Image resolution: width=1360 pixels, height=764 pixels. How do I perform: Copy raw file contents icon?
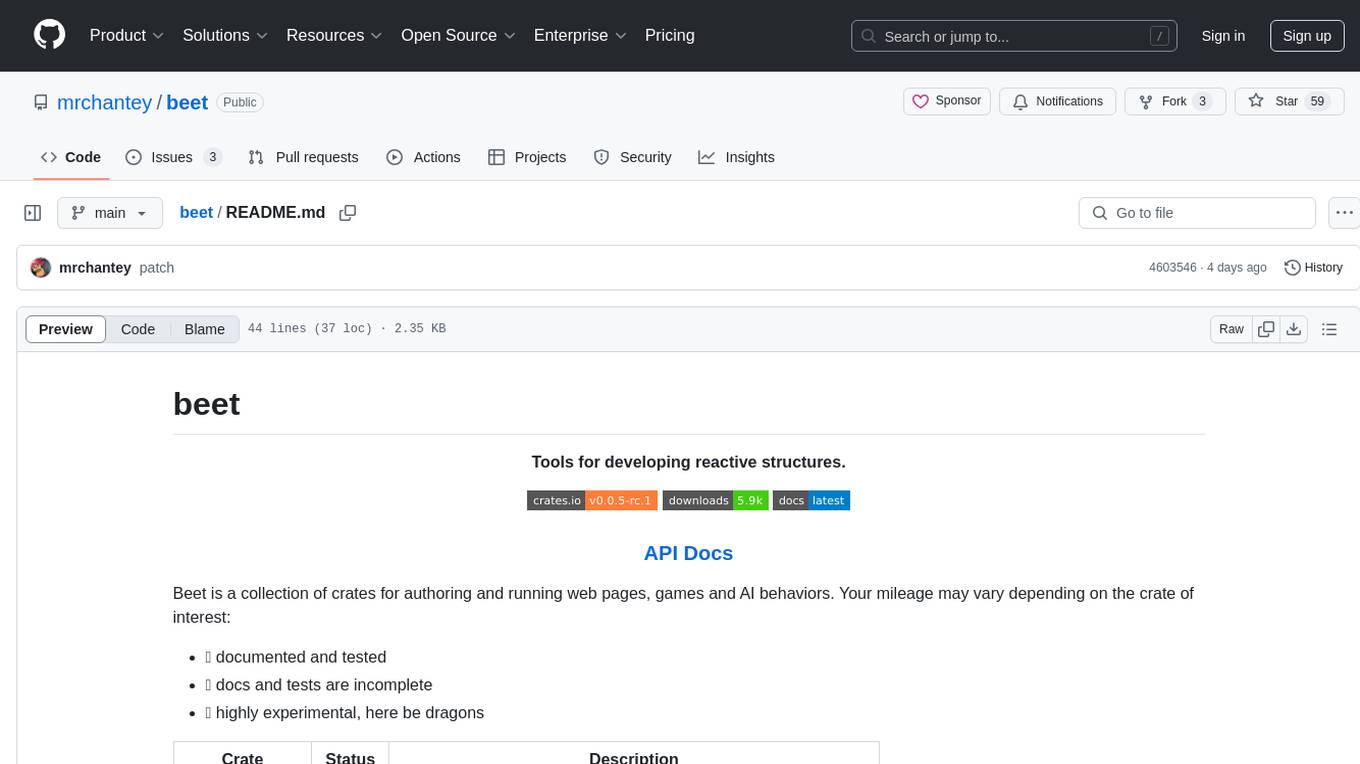click(1266, 329)
